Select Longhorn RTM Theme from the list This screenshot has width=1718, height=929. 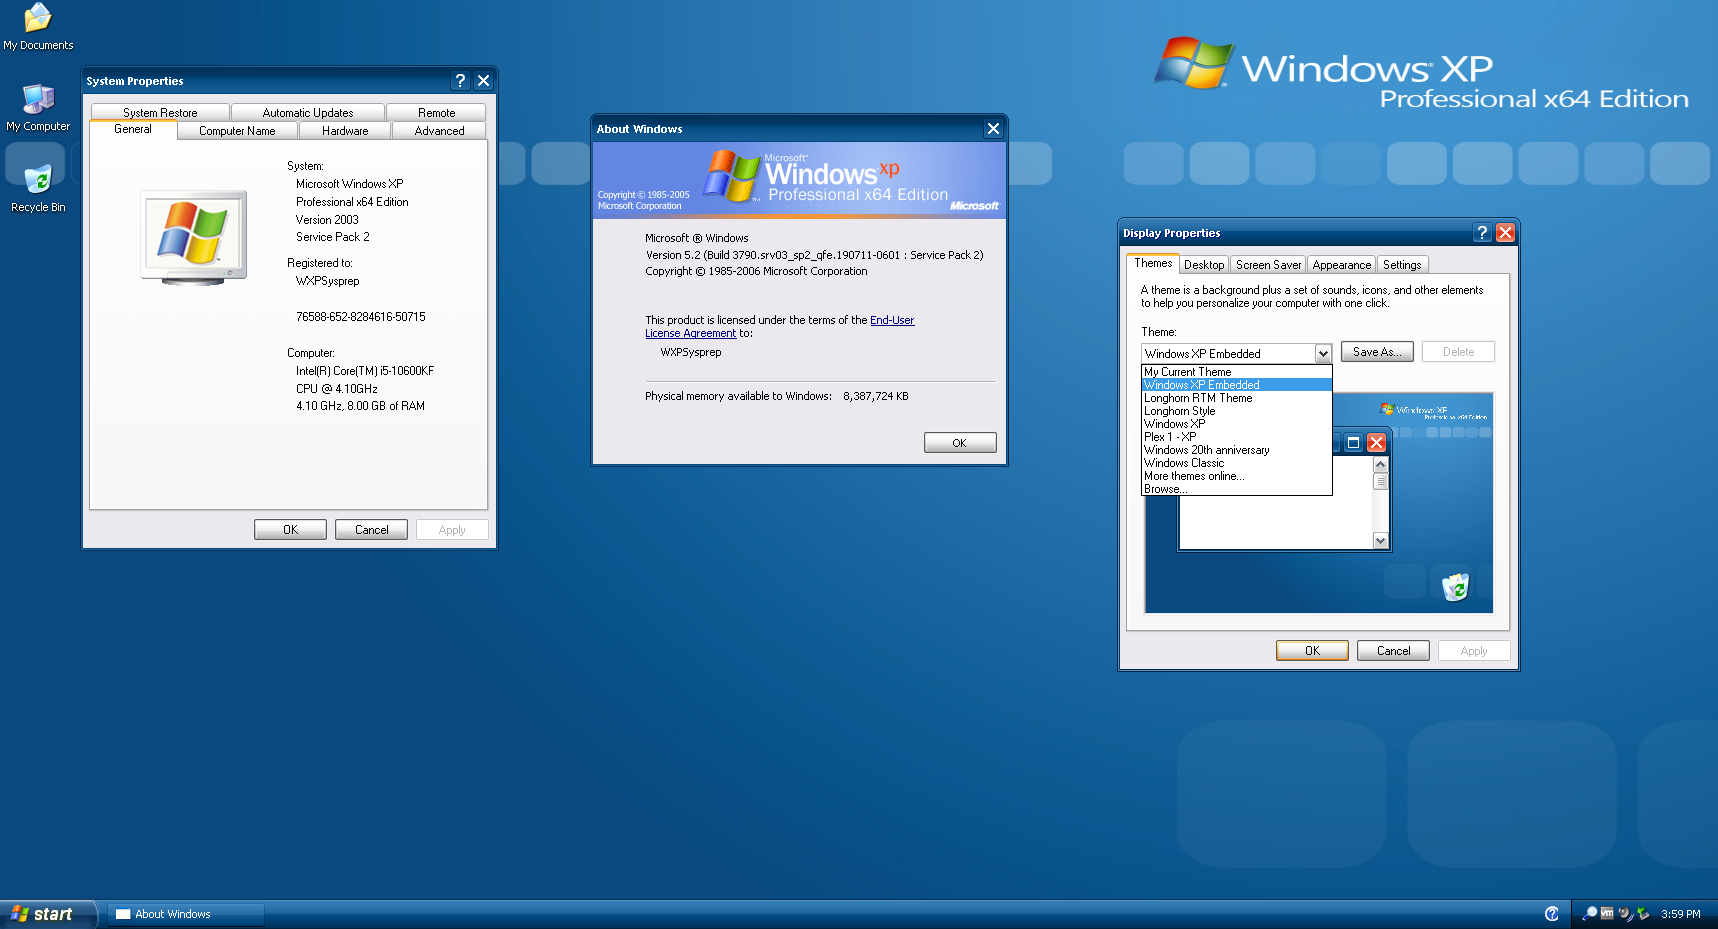(1198, 397)
